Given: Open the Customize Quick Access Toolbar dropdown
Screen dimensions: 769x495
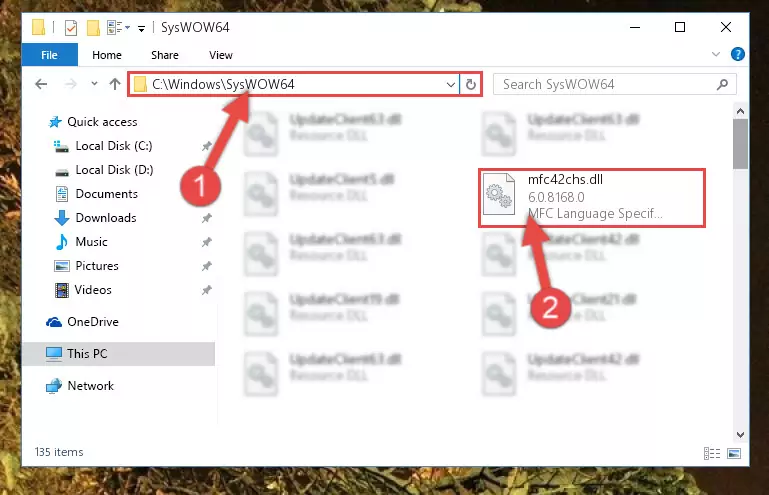Looking at the screenshot, I should 141,28.
